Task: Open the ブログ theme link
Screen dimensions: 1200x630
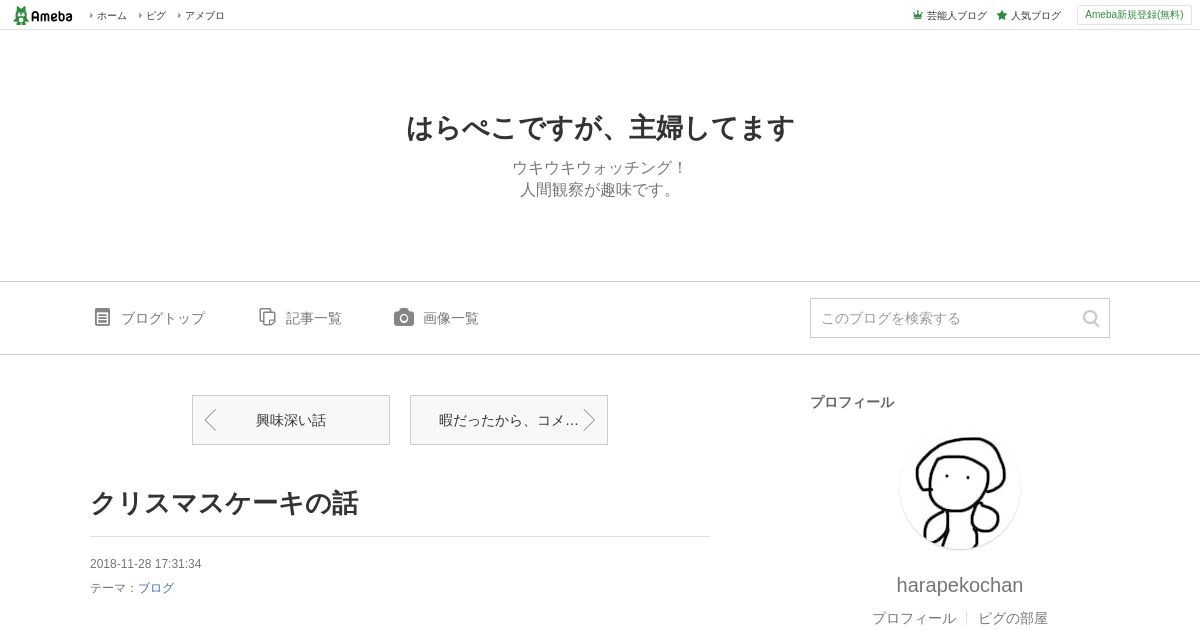Action: pos(156,588)
